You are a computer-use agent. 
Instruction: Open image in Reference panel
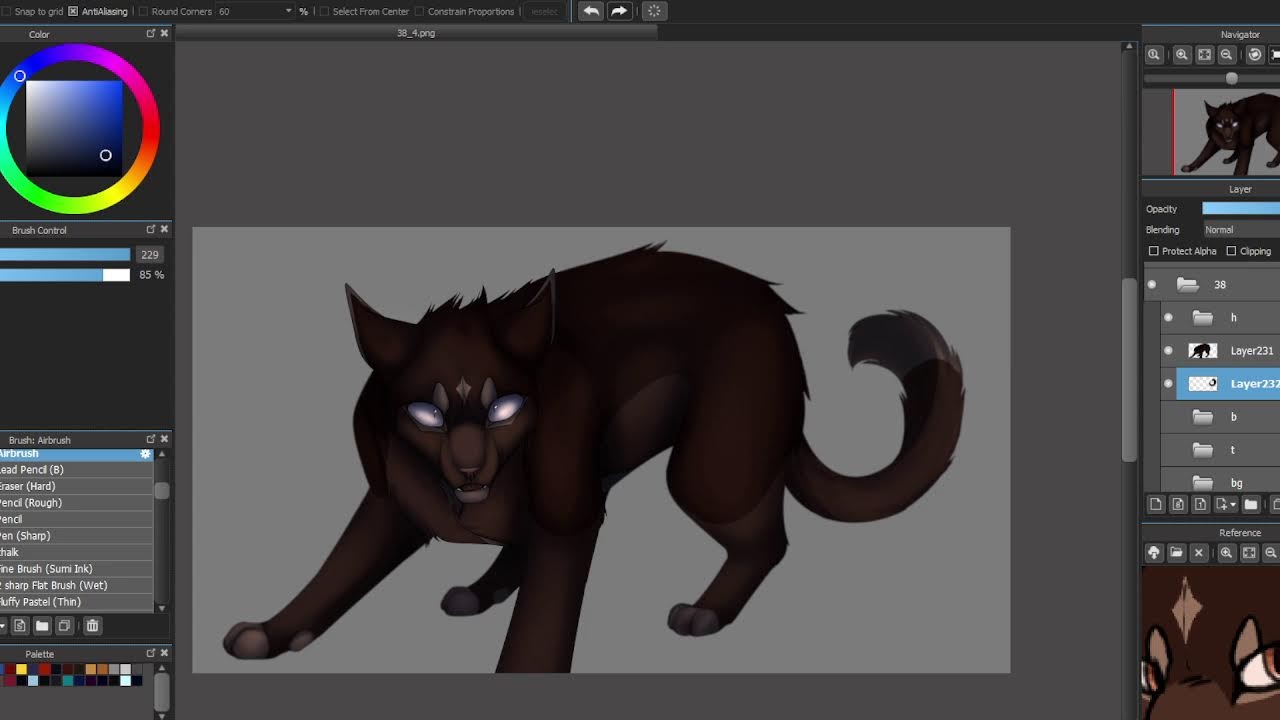pyautogui.click(x=1176, y=553)
